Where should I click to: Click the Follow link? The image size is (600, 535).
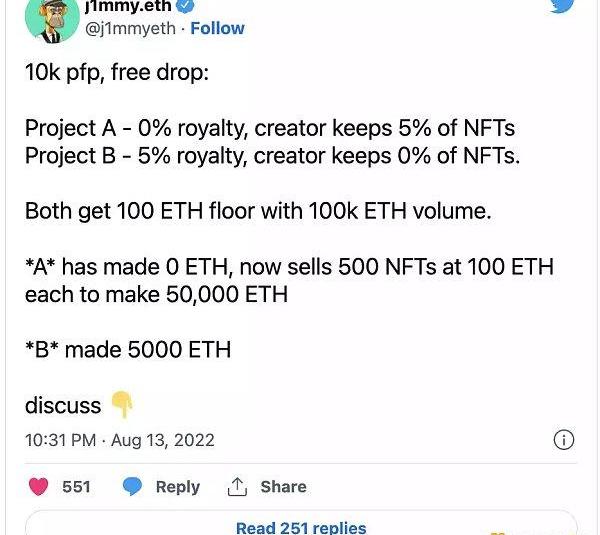(217, 28)
